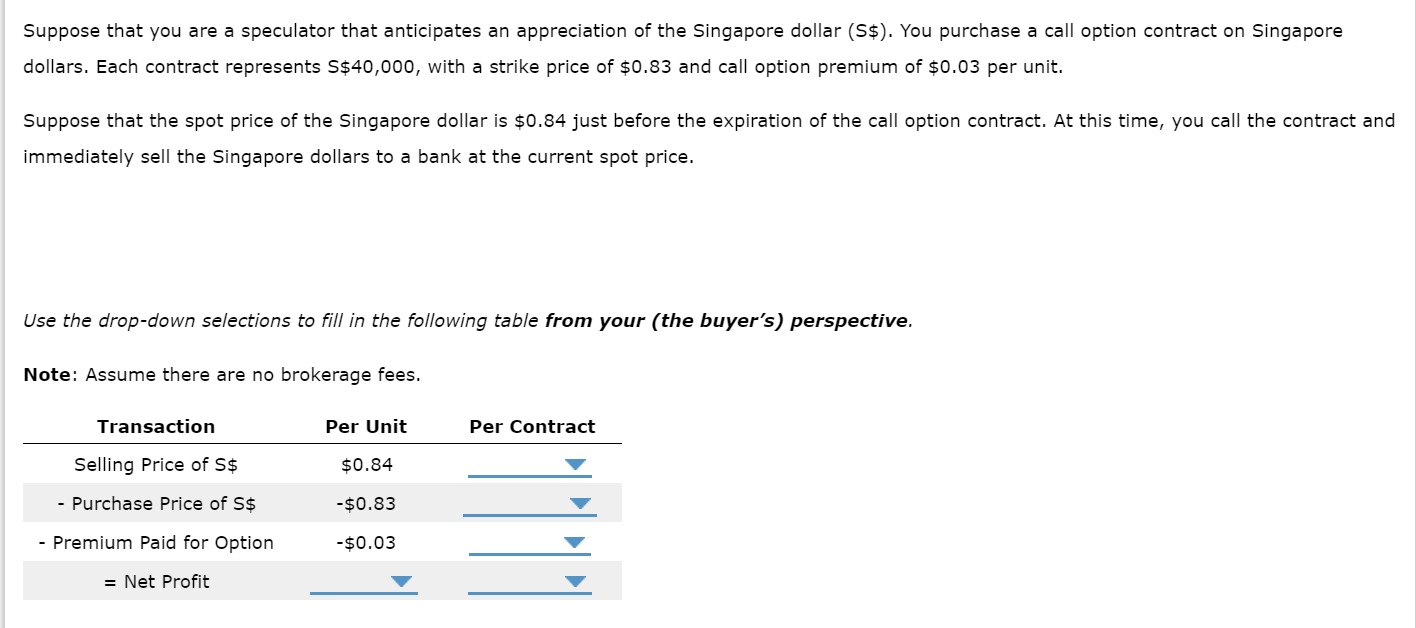Open the Selling Price per contract dropdown
Viewport: 1416px width, 628px height.
pyautogui.click(x=530, y=466)
